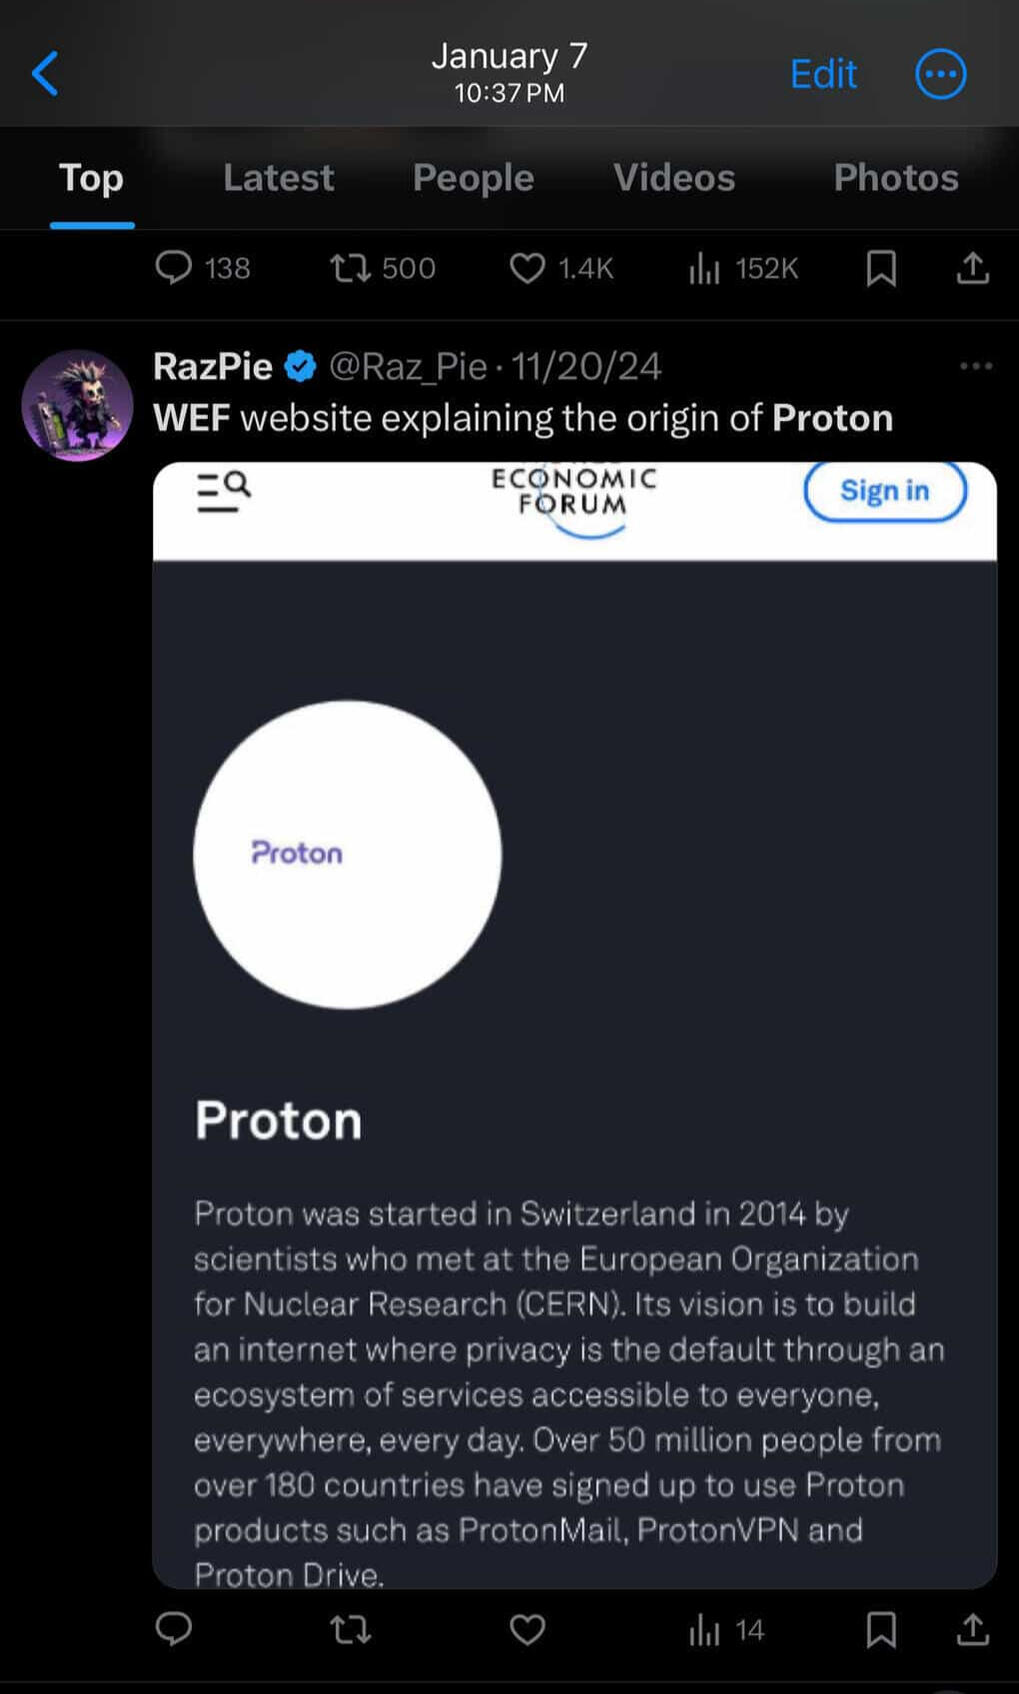Like the post with 1.4K likes
The image size is (1019, 1694).
coord(527,268)
